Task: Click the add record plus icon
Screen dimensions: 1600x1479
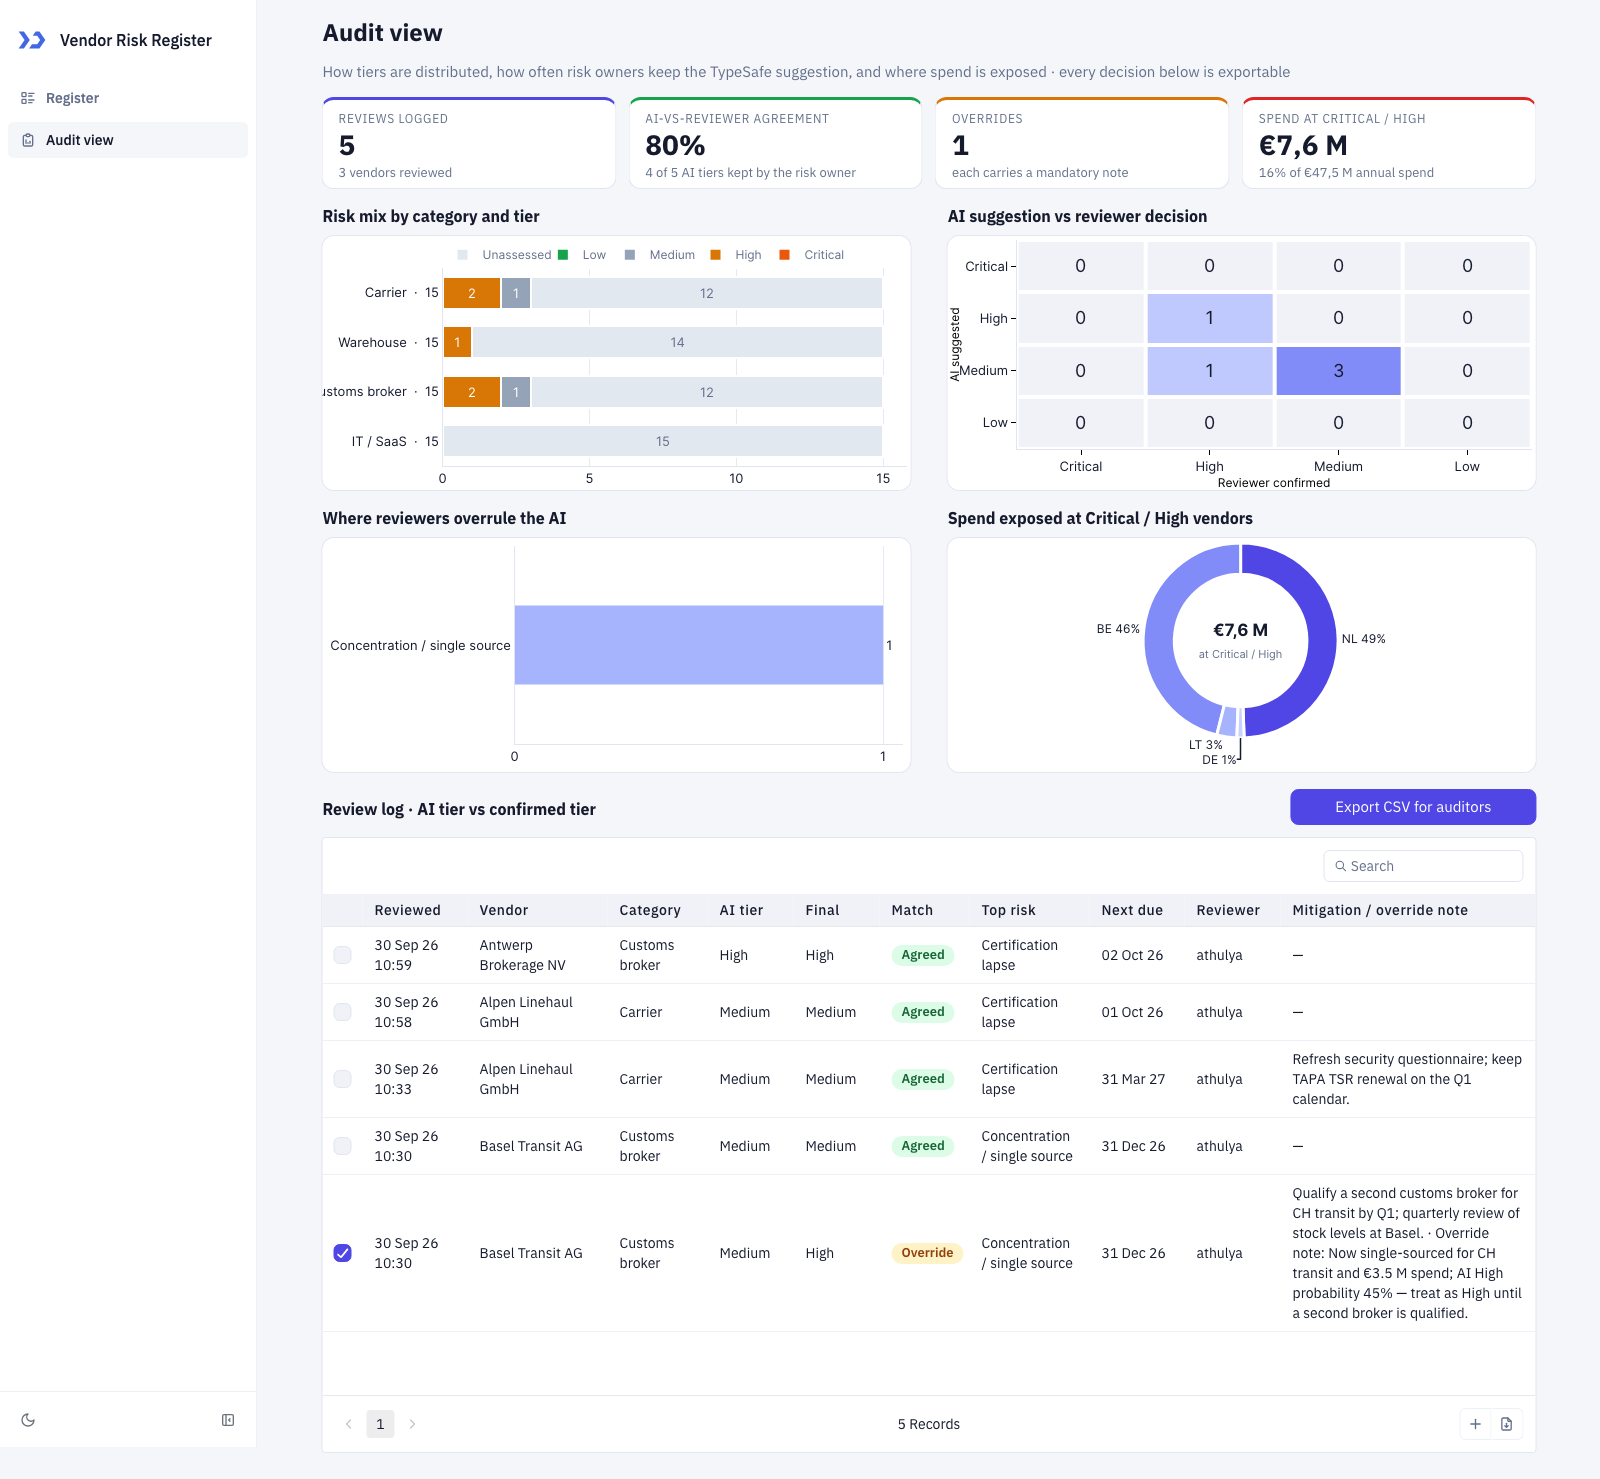Action: [1475, 1424]
